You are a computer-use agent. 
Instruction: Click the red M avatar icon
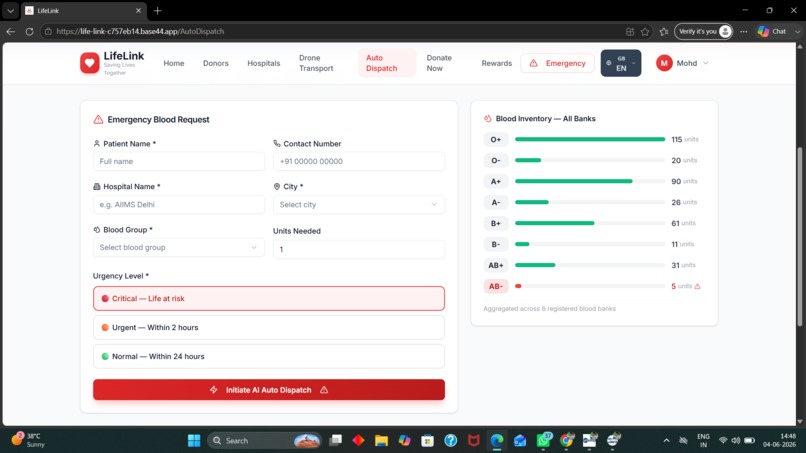pyautogui.click(x=664, y=63)
